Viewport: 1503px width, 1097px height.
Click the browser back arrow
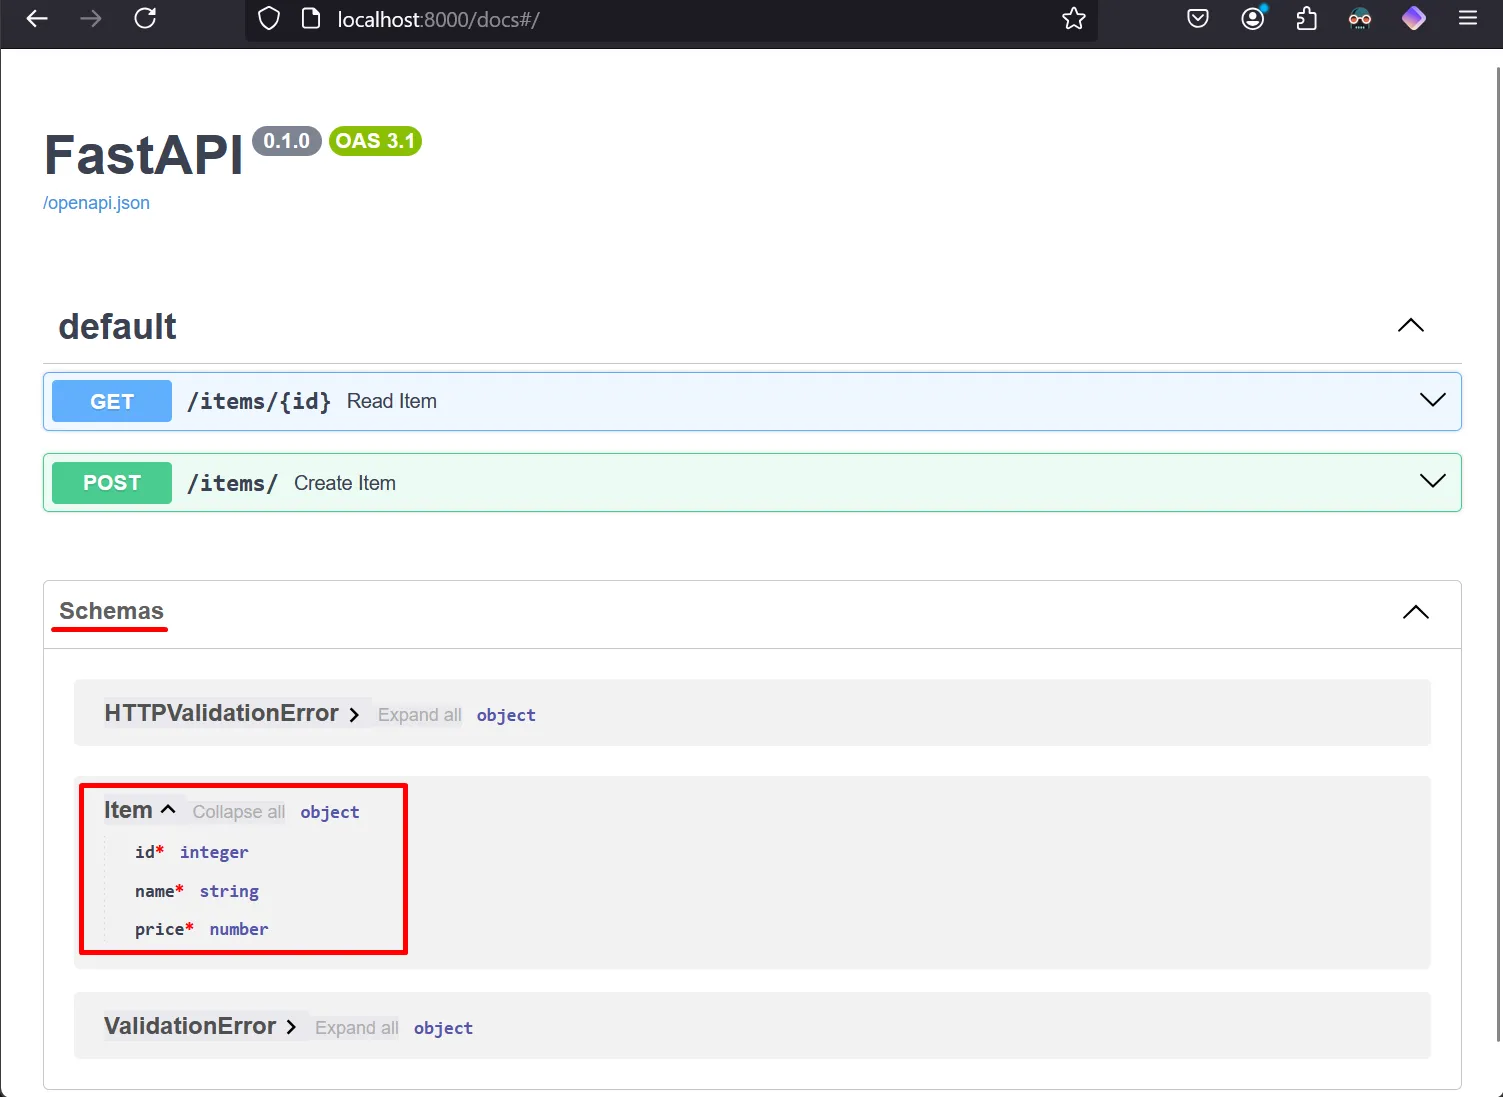point(37,19)
